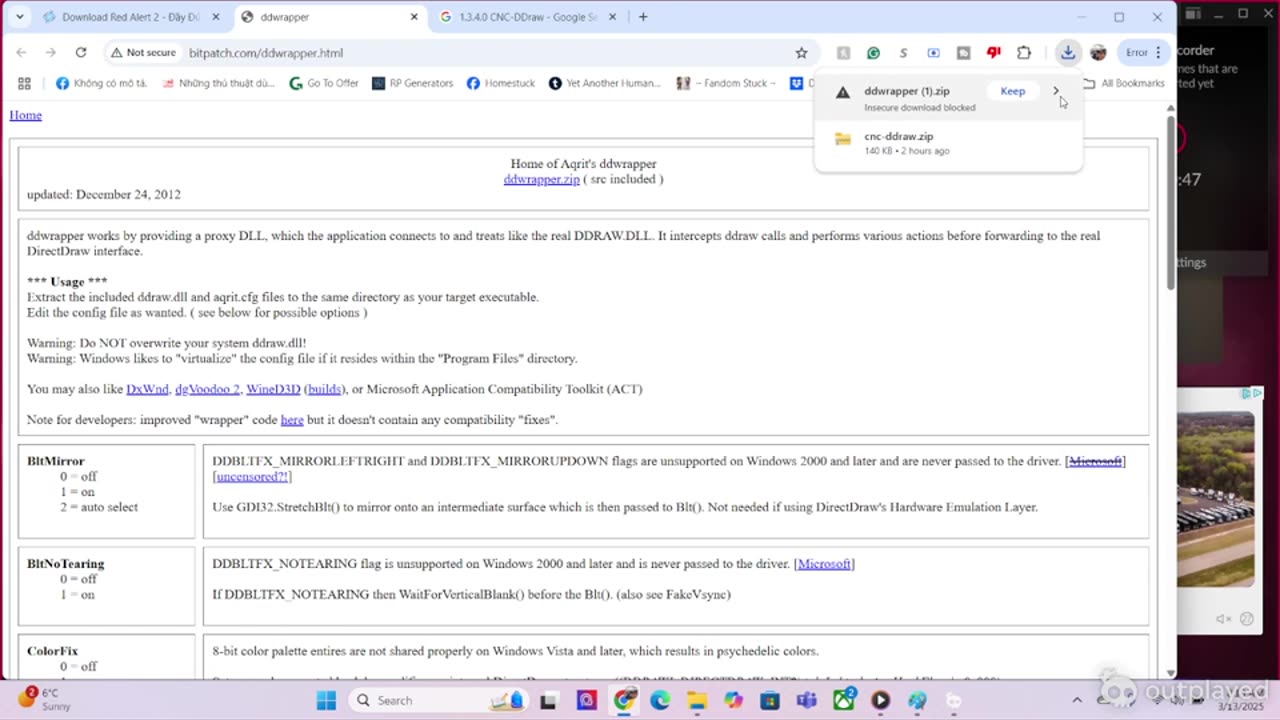The width and height of the screenshot is (1280, 720).
Task: Click the warning icon beside ddwrapper (1).zip
Action: 843,92
